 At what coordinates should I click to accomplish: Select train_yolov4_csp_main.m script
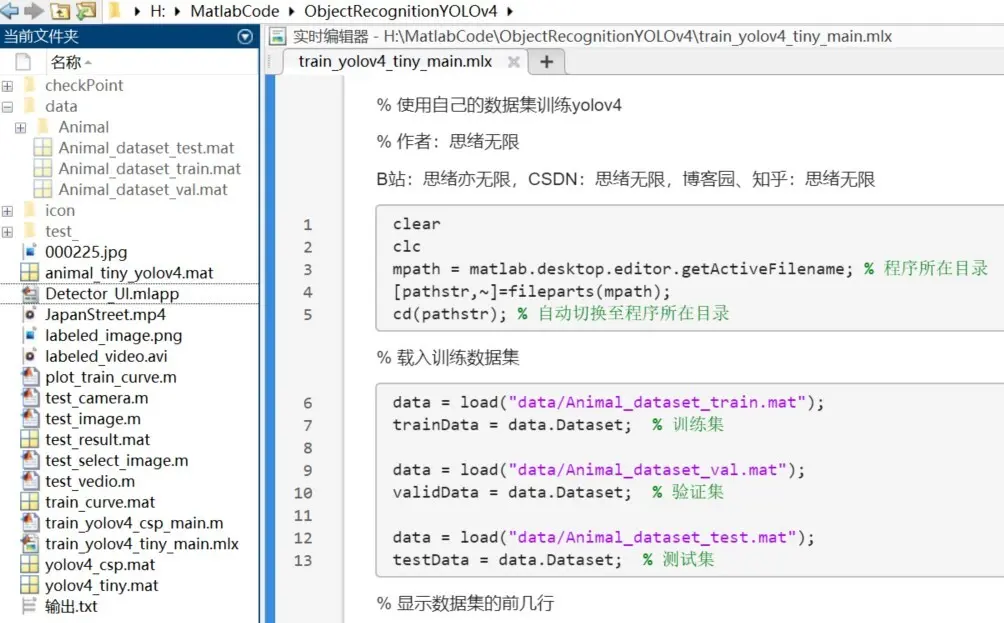134,522
